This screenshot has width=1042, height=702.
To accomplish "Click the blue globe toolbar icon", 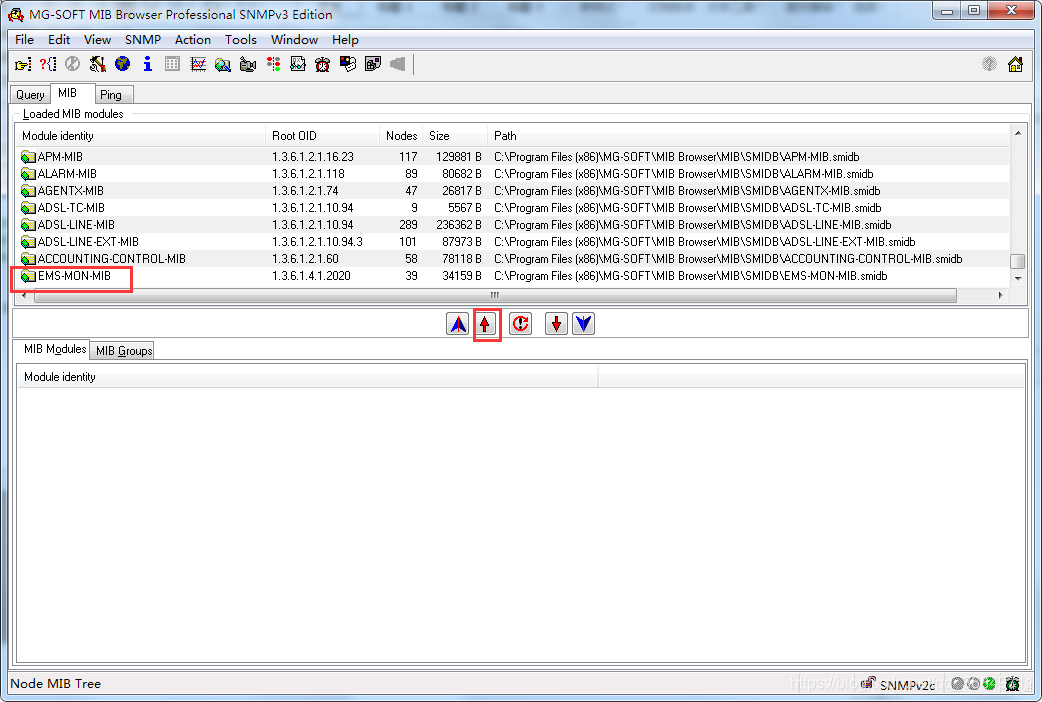I will pyautogui.click(x=122, y=64).
